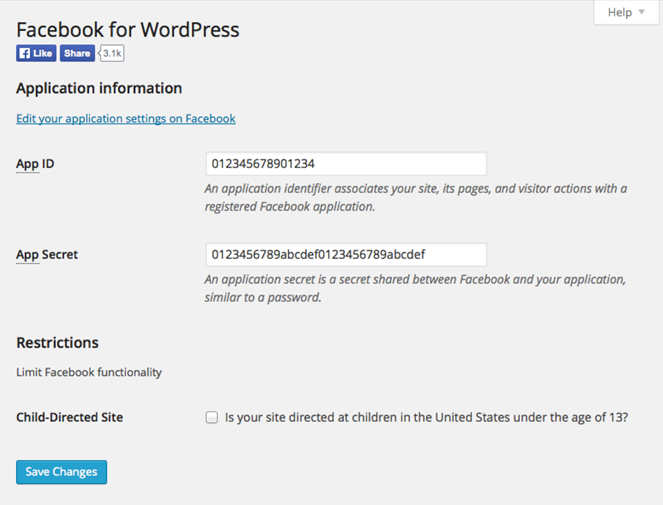Click the Child-Directed Site row label
This screenshot has height=505, width=663.
69,417
